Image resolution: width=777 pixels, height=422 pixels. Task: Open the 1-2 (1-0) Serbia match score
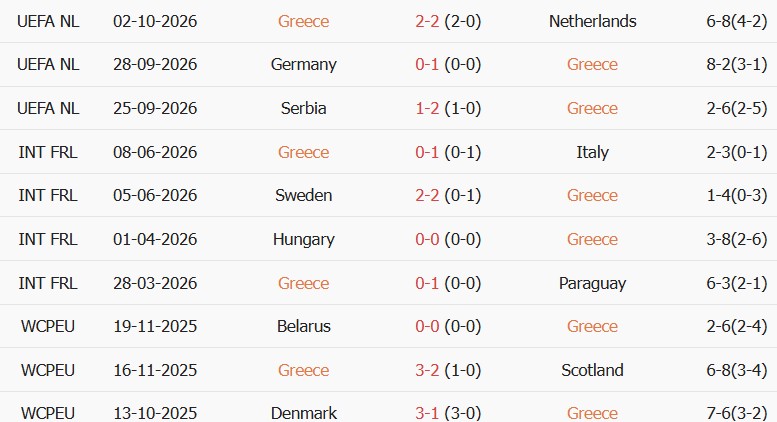(x=448, y=108)
